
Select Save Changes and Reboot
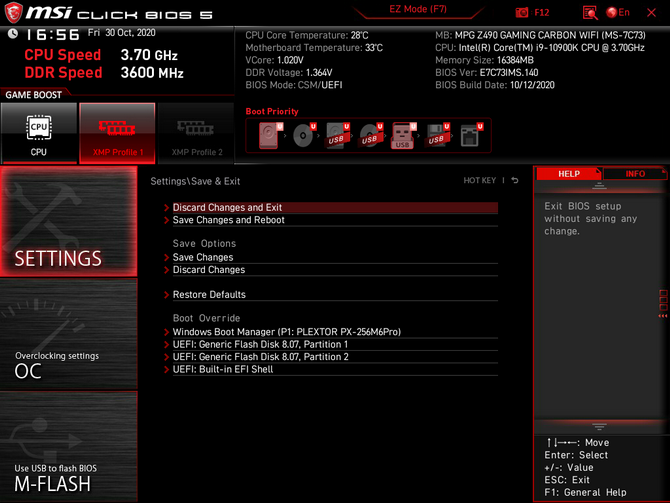(335, 220)
